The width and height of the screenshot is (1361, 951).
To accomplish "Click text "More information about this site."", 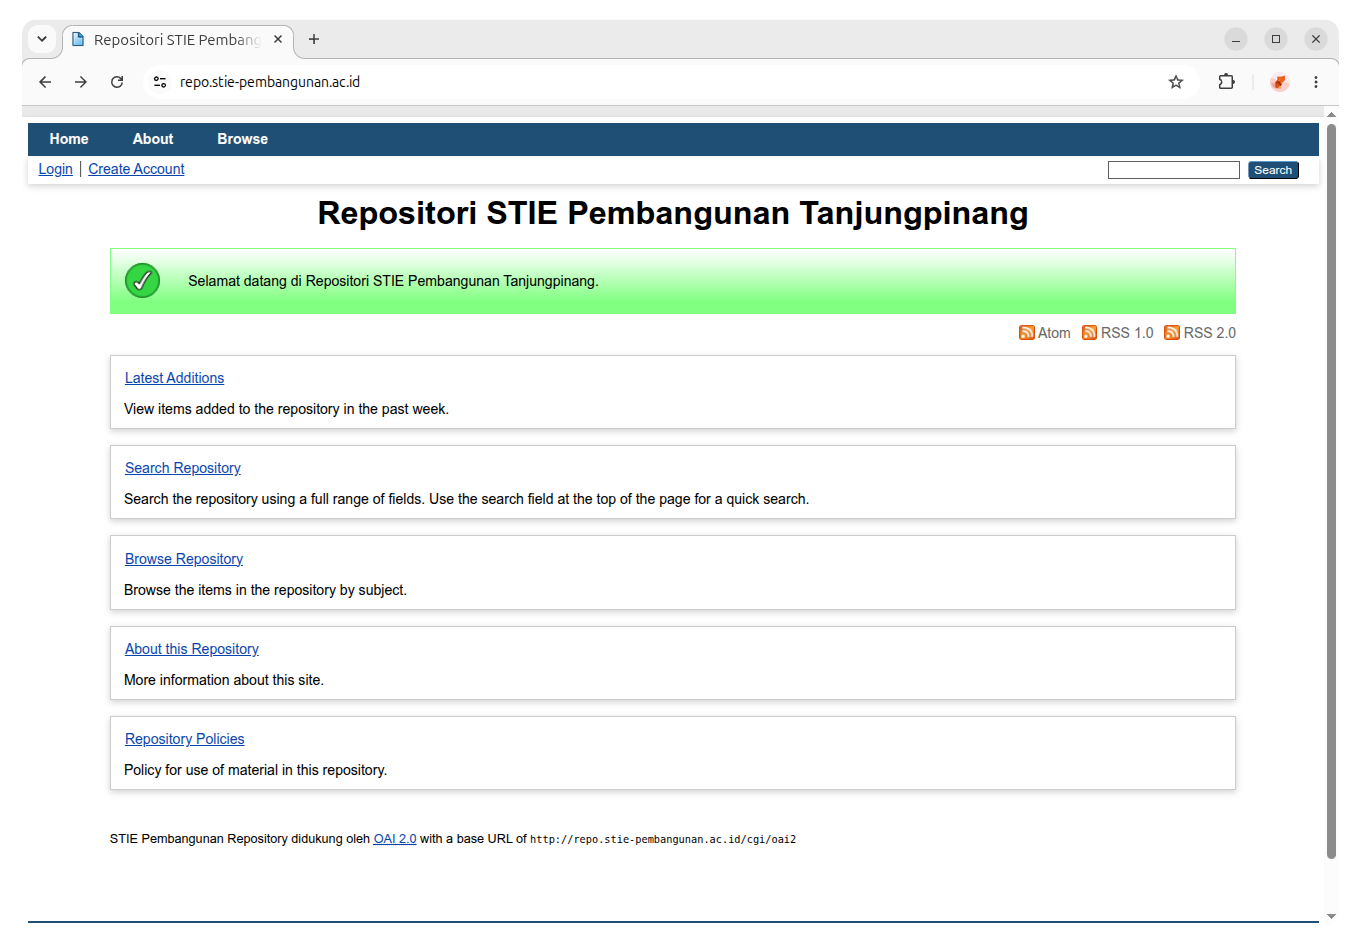I will click(x=224, y=680).
